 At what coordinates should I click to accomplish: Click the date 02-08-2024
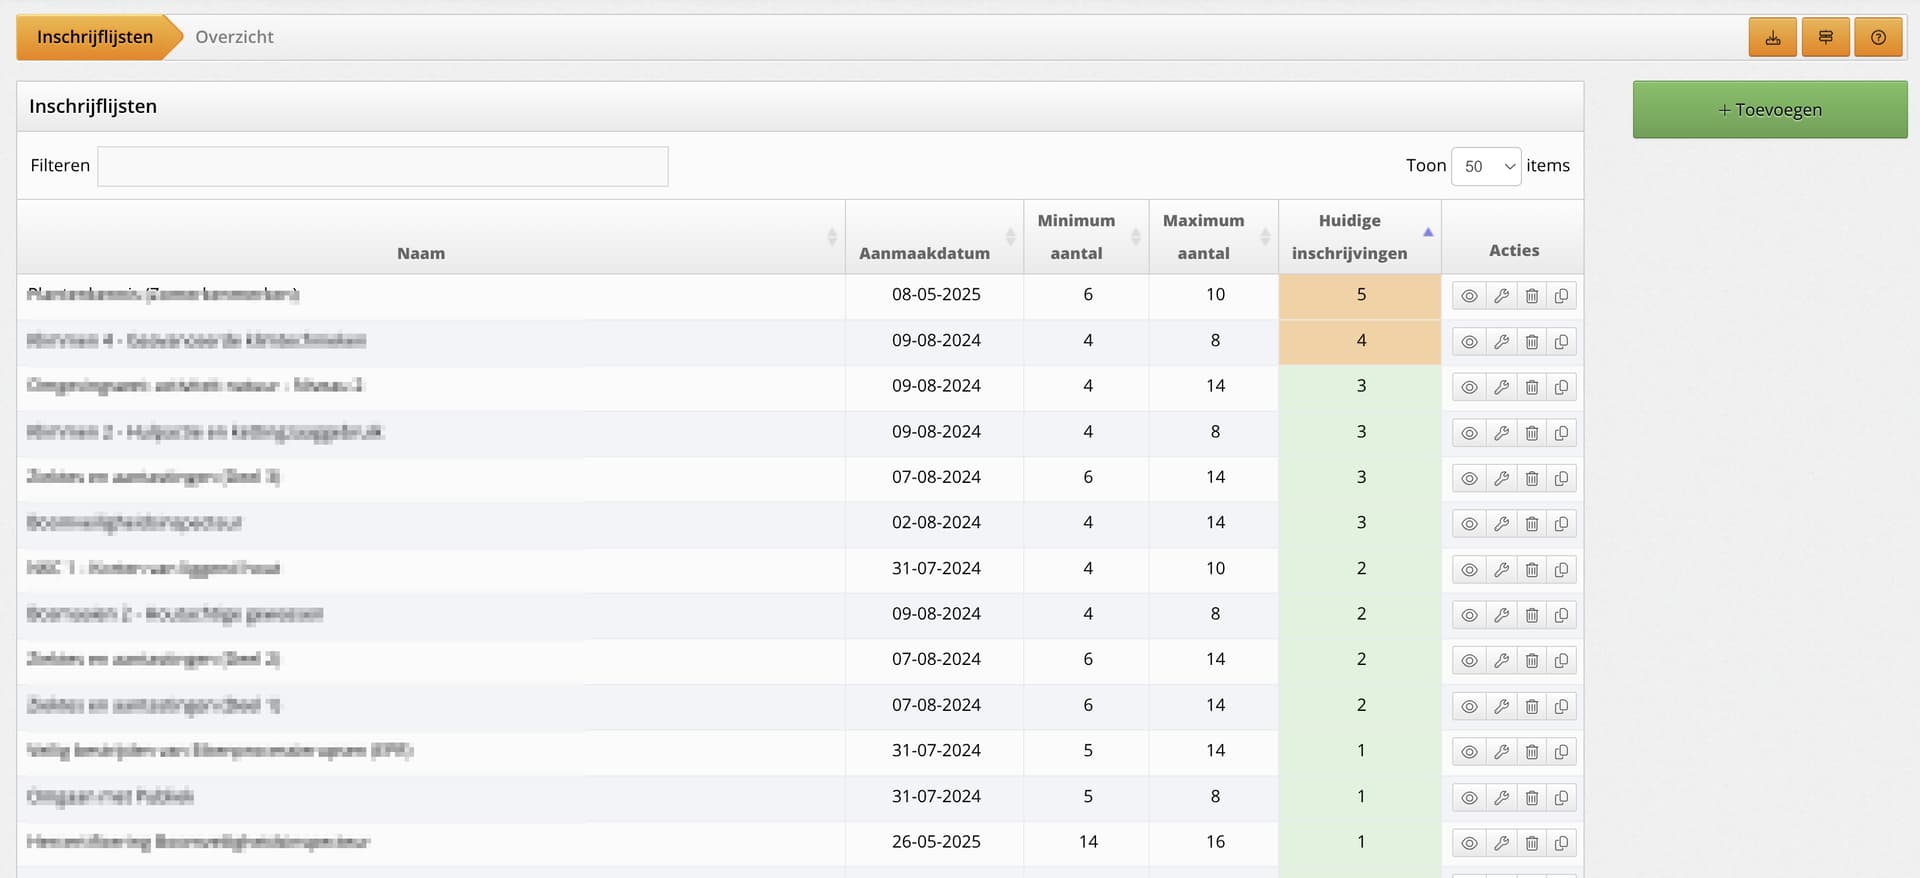tap(936, 523)
